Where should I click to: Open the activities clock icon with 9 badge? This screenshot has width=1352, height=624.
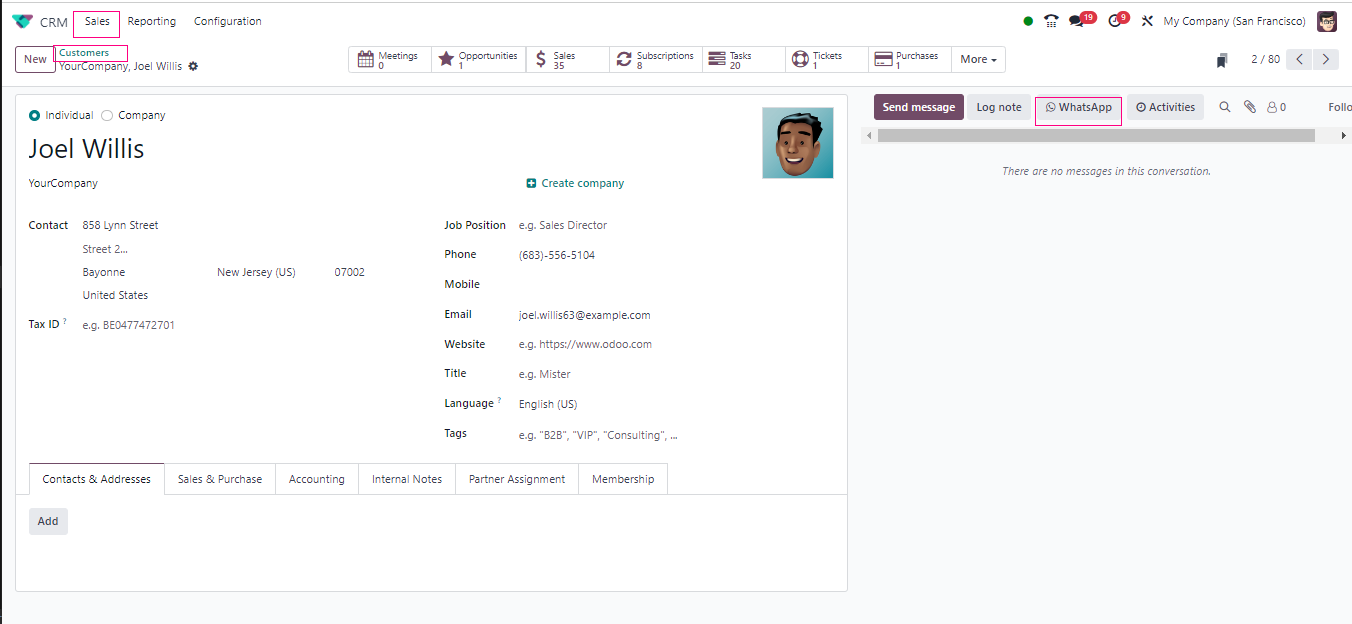(x=1115, y=21)
